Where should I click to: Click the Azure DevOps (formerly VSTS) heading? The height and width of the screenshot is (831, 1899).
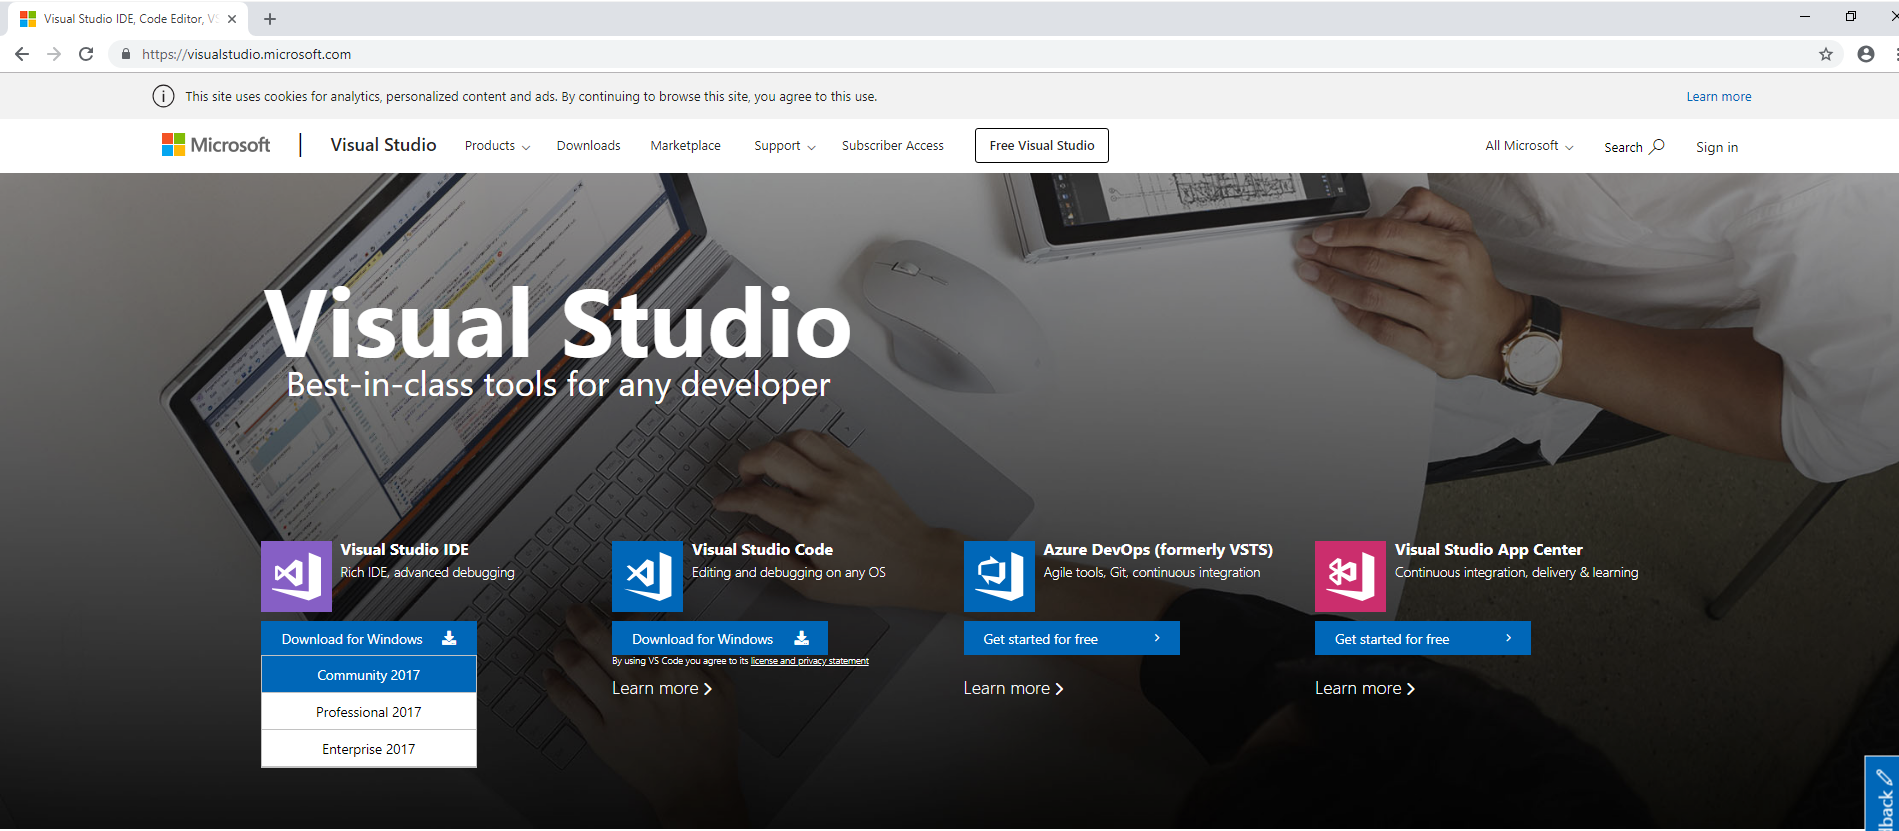(1158, 550)
